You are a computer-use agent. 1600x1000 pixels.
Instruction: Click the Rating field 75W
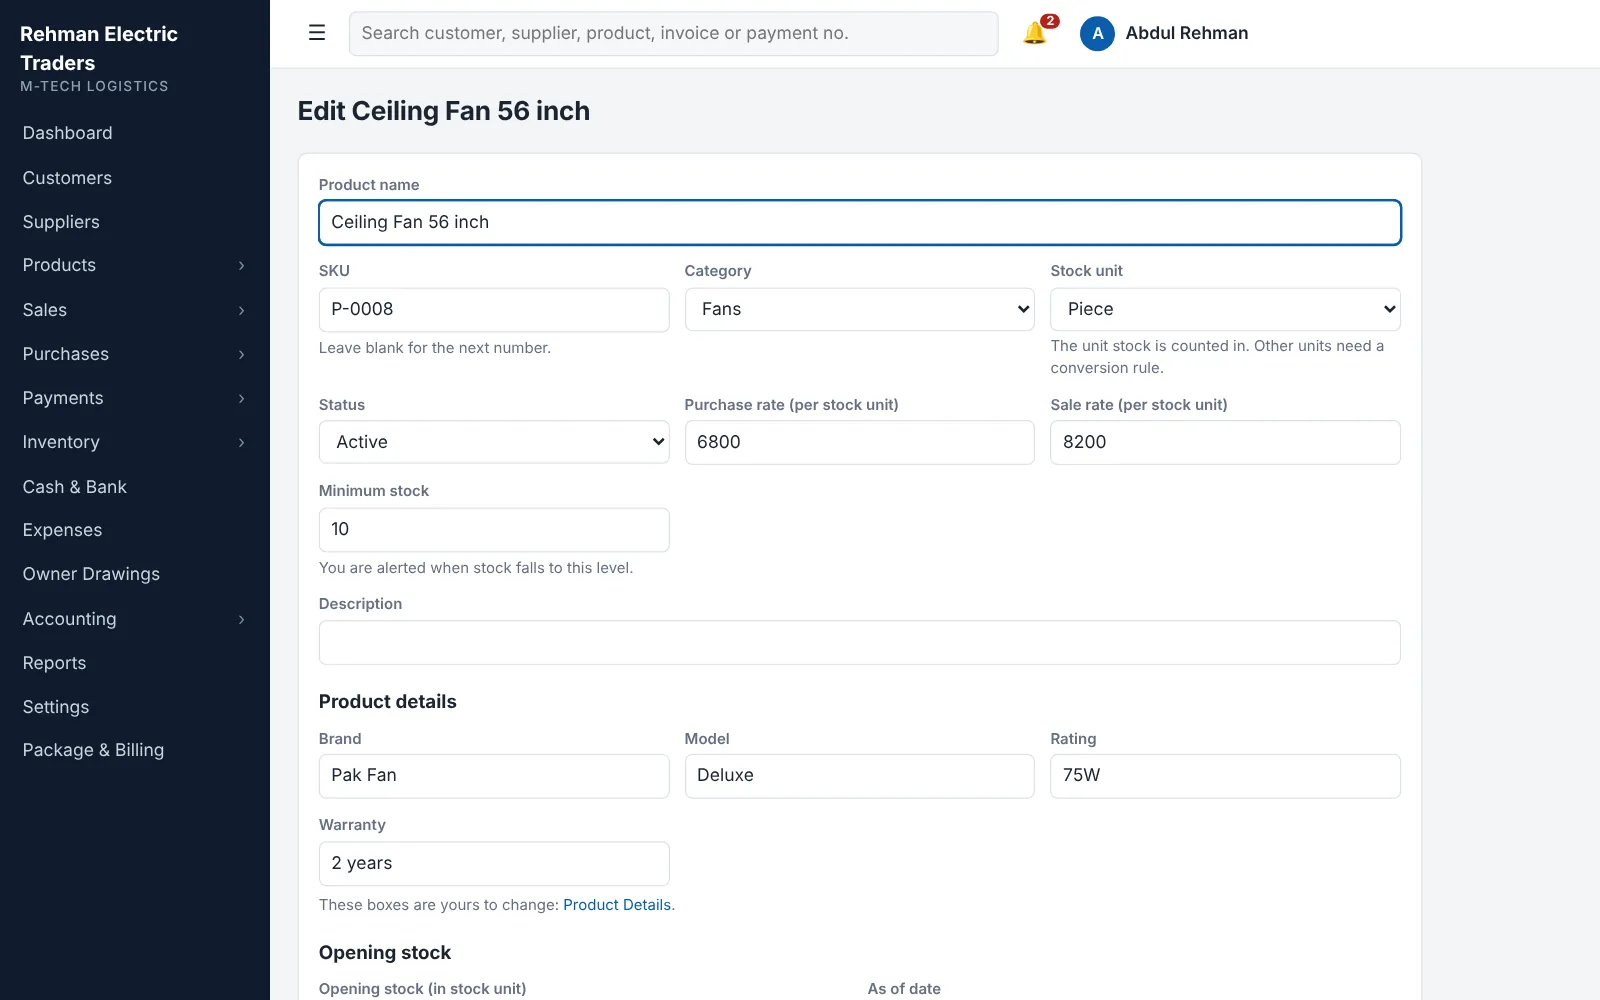[x=1225, y=776]
